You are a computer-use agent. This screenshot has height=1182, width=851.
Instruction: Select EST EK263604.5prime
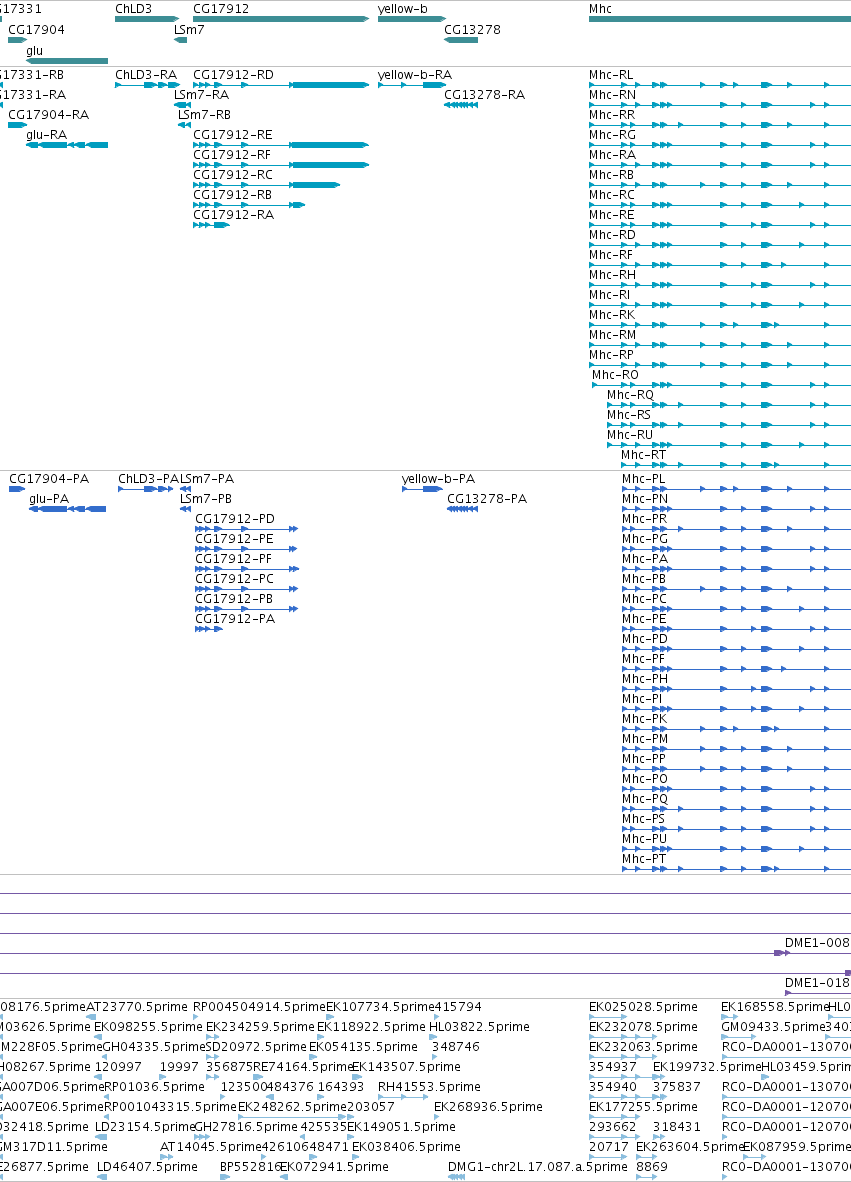[x=690, y=1147]
